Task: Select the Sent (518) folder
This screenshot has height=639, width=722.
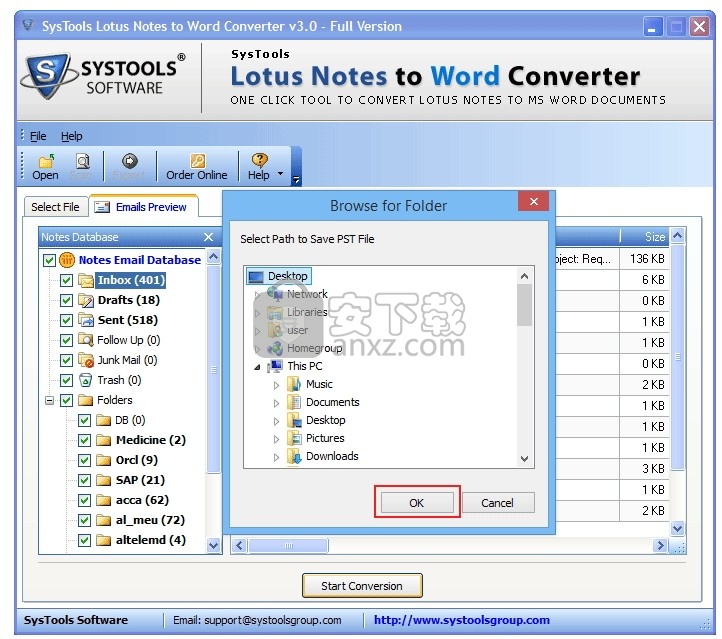Action: click(128, 320)
